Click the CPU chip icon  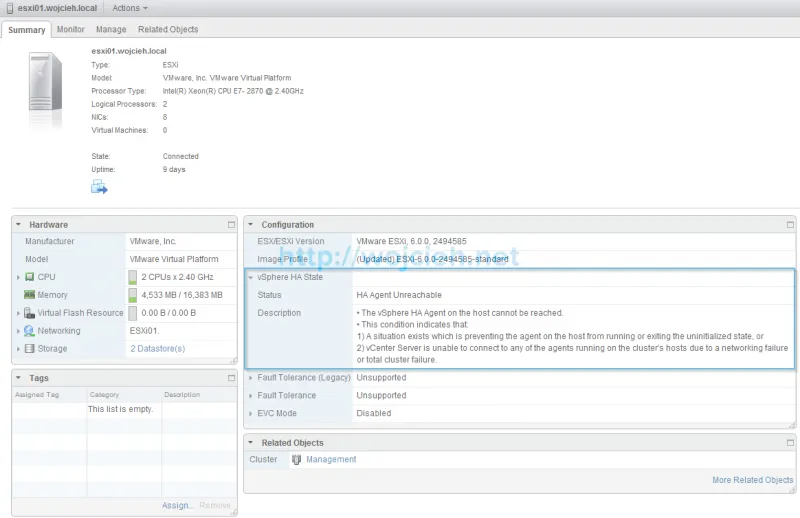tap(30, 277)
